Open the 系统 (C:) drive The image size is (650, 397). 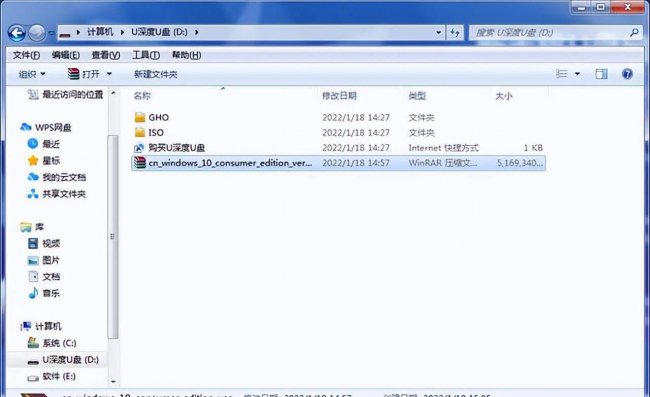52,343
